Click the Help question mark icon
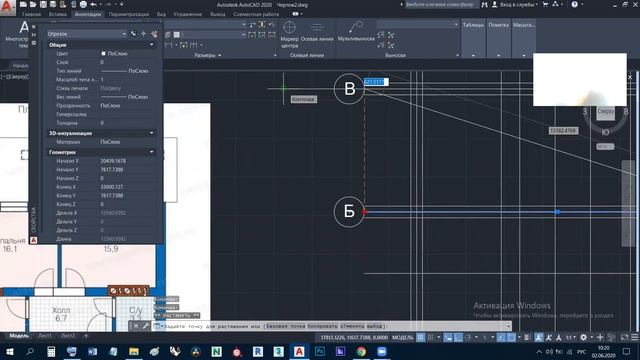640x360 pixels. (574, 4)
